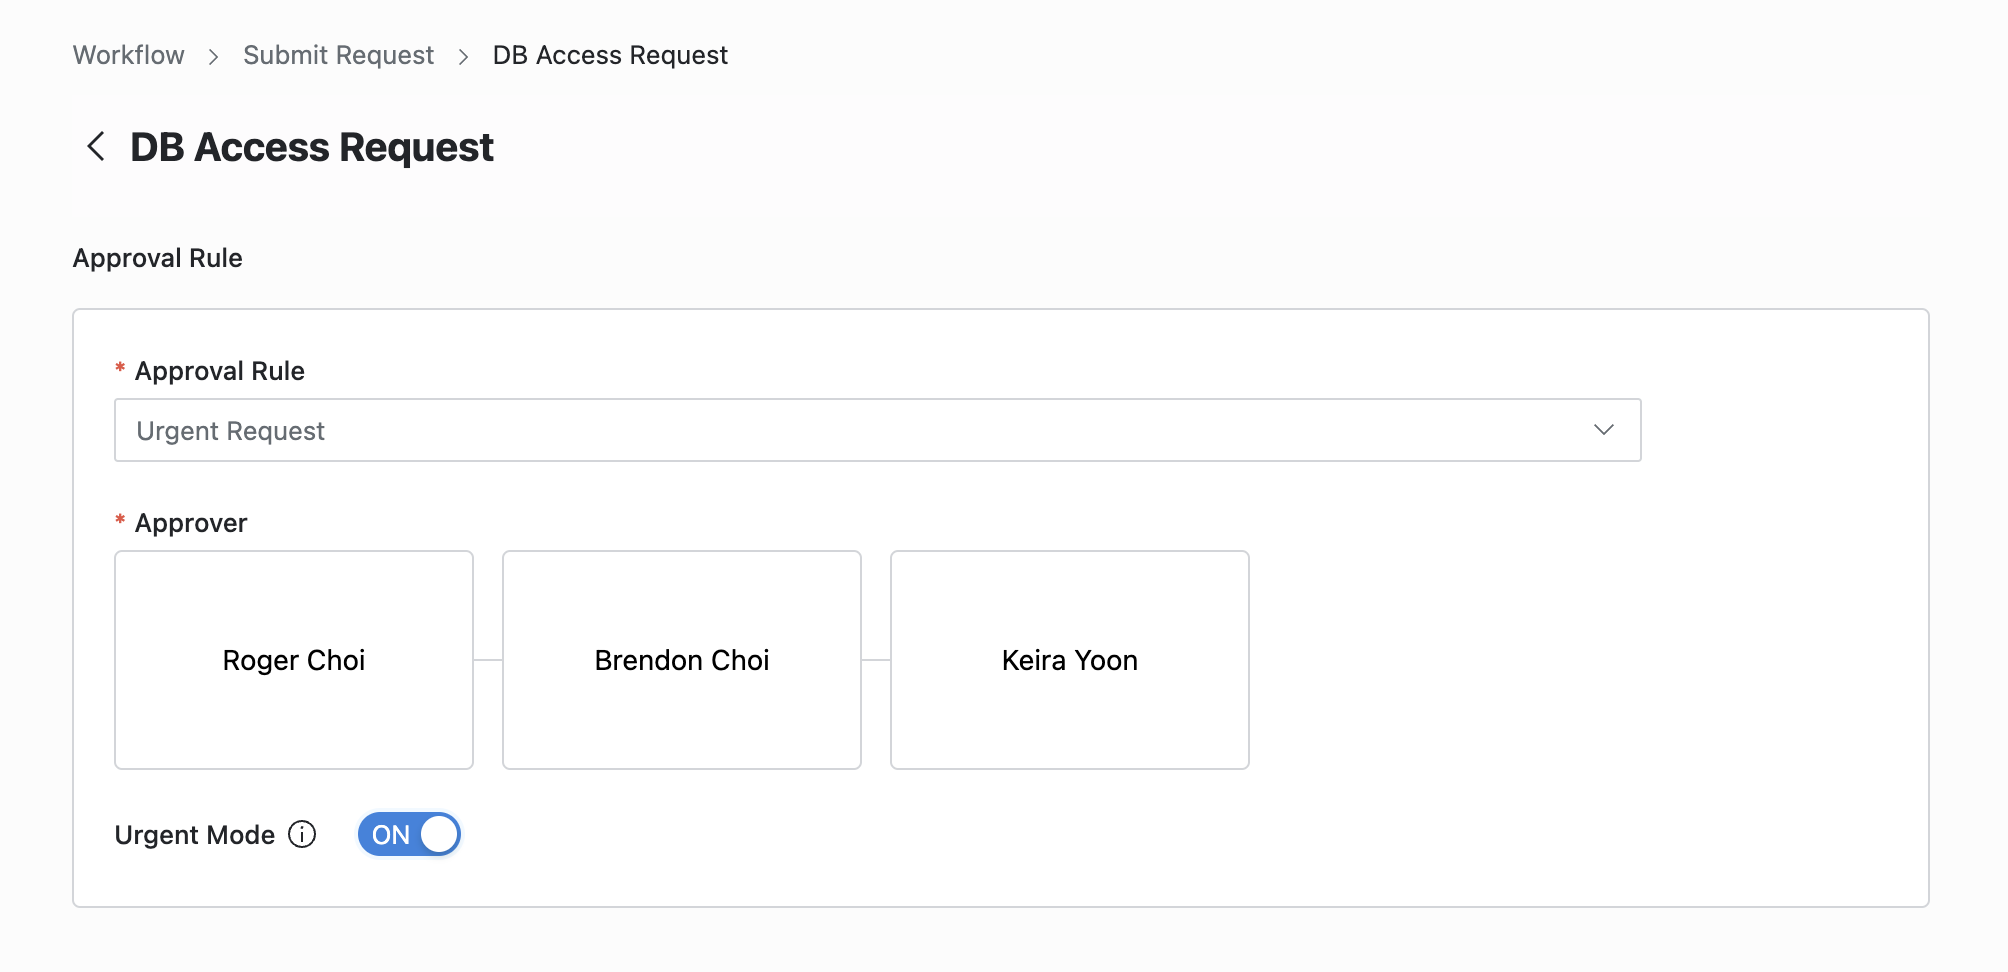The width and height of the screenshot is (2008, 972).
Task: Click the chevron after Workflow breadcrumb
Action: (213, 57)
